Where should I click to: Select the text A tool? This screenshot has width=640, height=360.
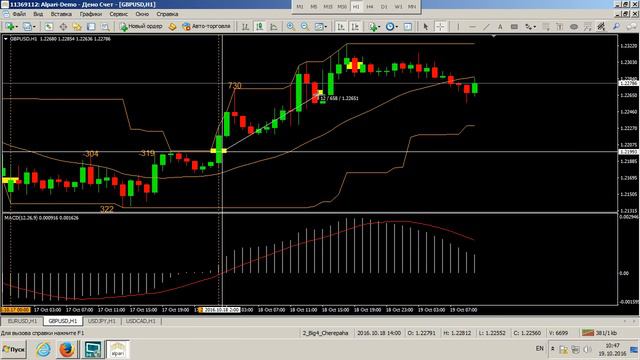point(500,27)
